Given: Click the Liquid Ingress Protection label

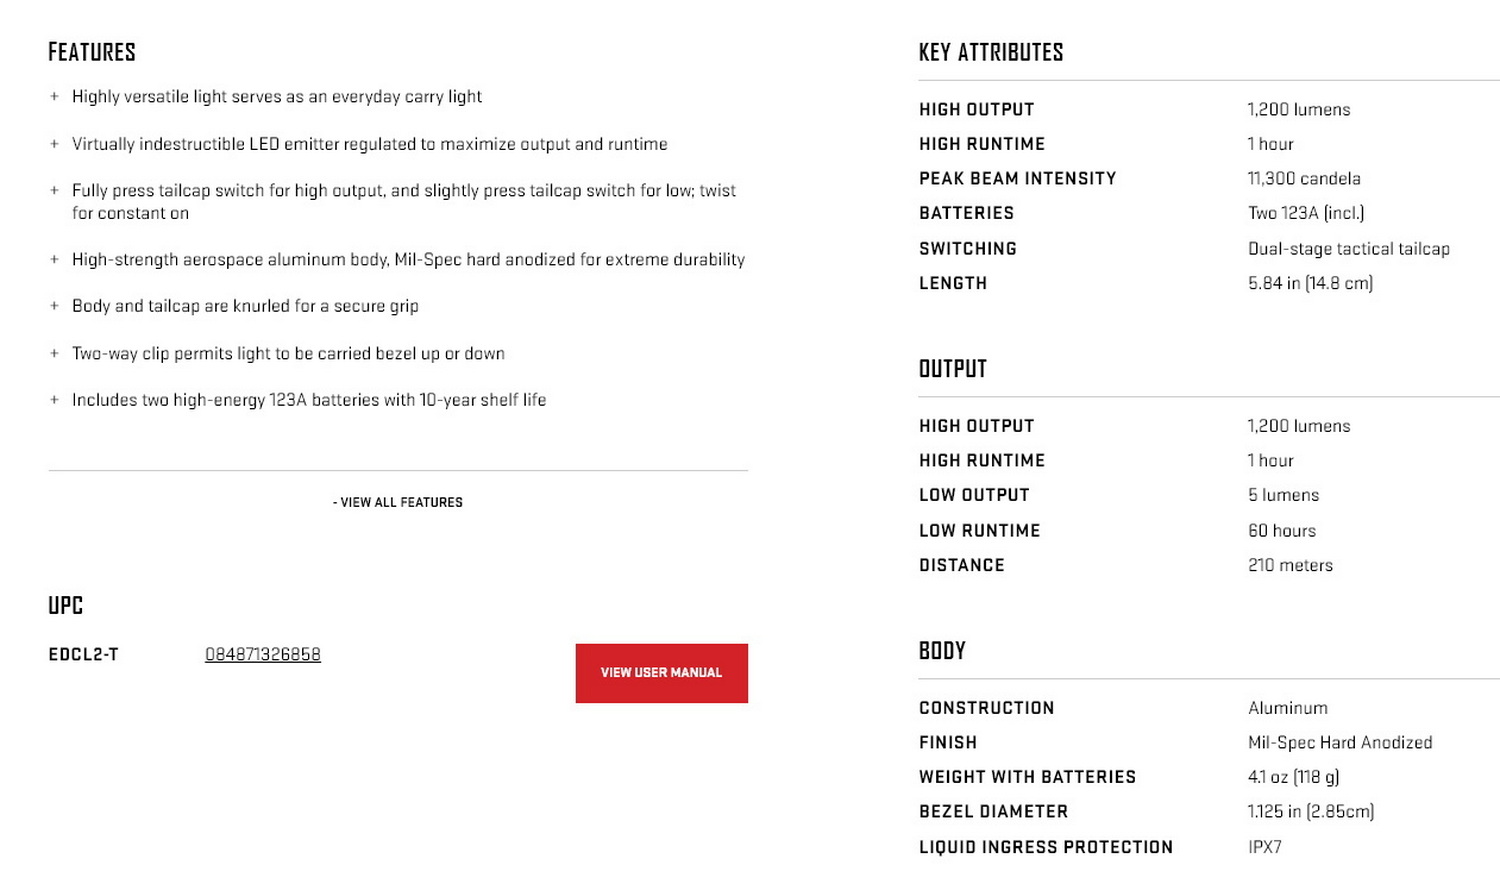Looking at the screenshot, I should tap(1045, 847).
